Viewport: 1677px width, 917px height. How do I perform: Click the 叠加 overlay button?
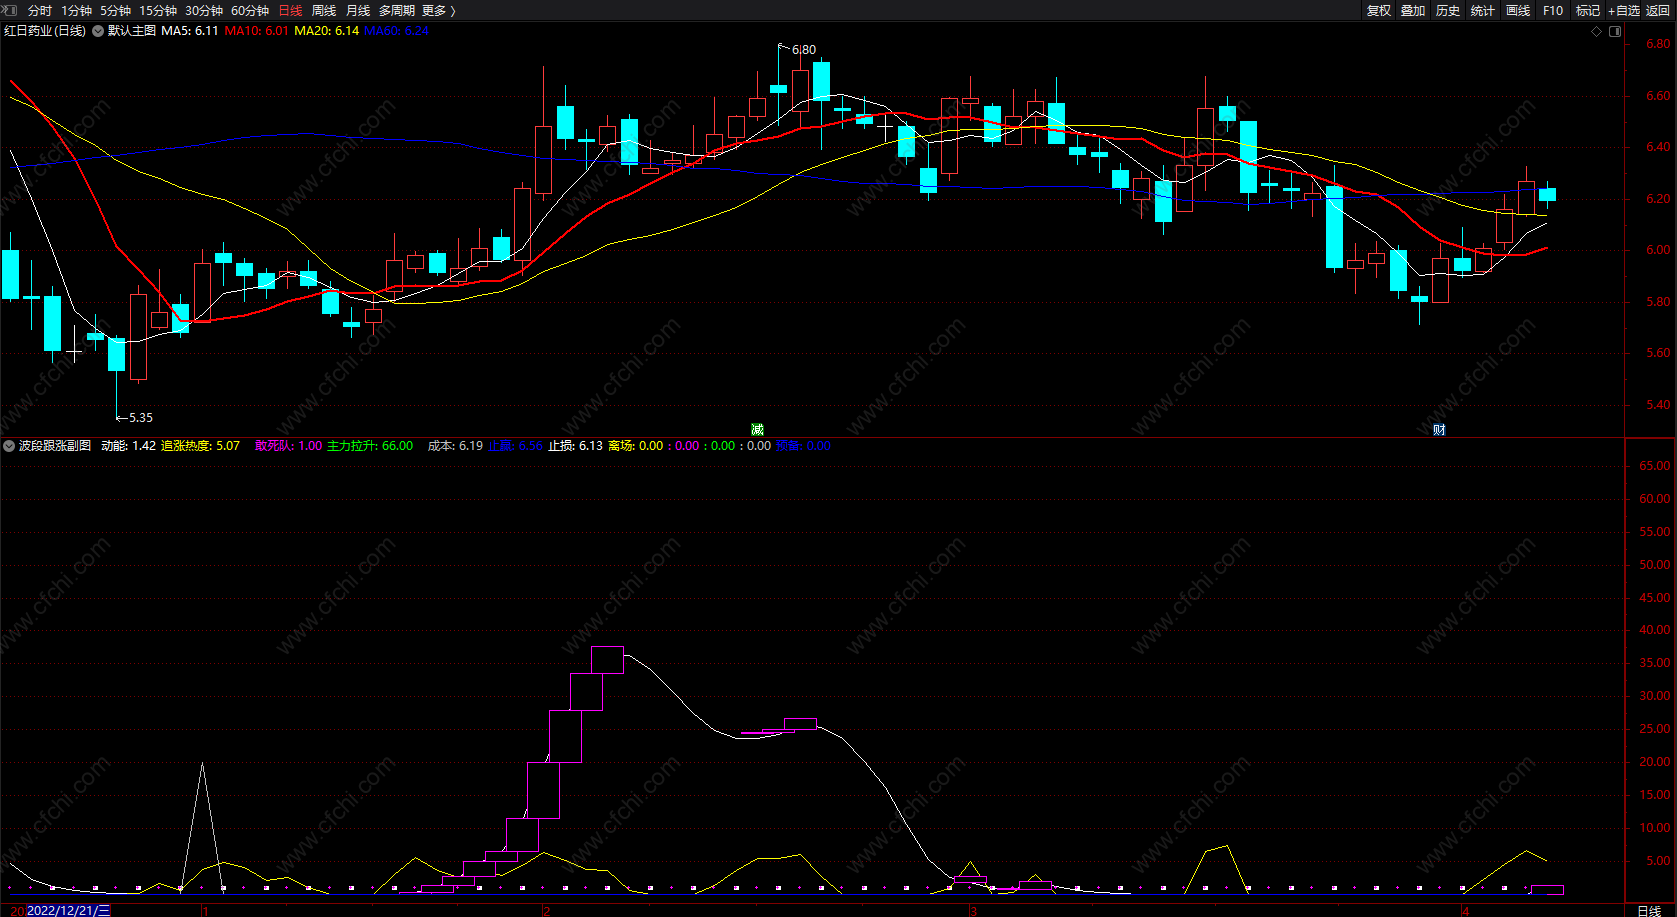1413,11
